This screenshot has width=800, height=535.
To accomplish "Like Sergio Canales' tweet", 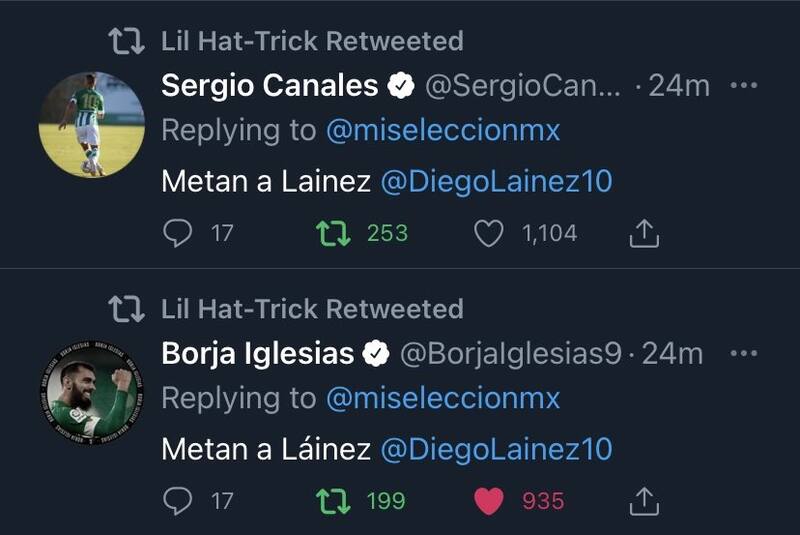I will coord(488,234).
